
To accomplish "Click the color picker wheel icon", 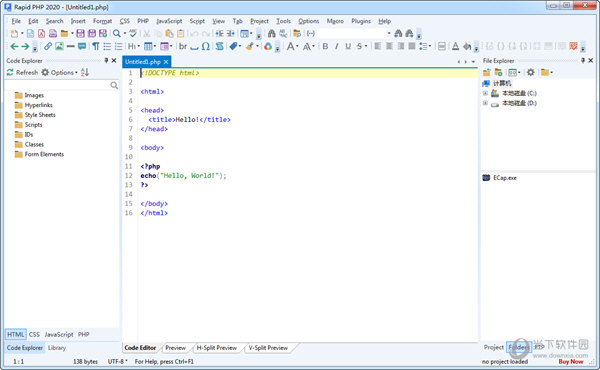I will click(x=268, y=47).
